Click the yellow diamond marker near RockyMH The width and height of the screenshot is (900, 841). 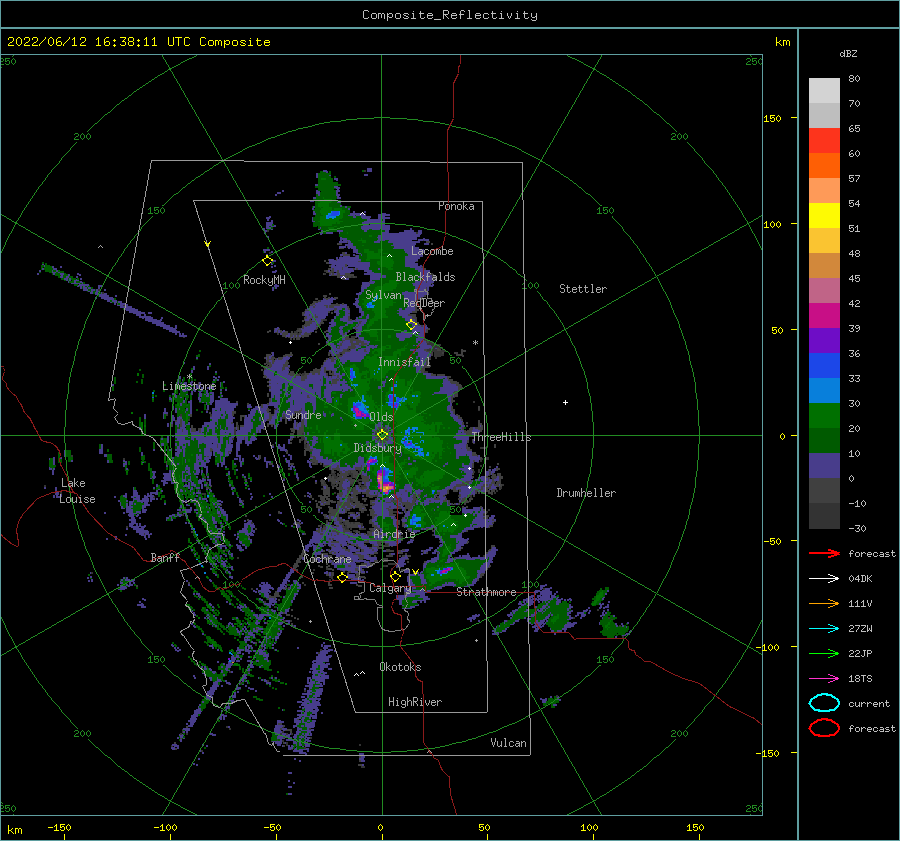coord(267,261)
